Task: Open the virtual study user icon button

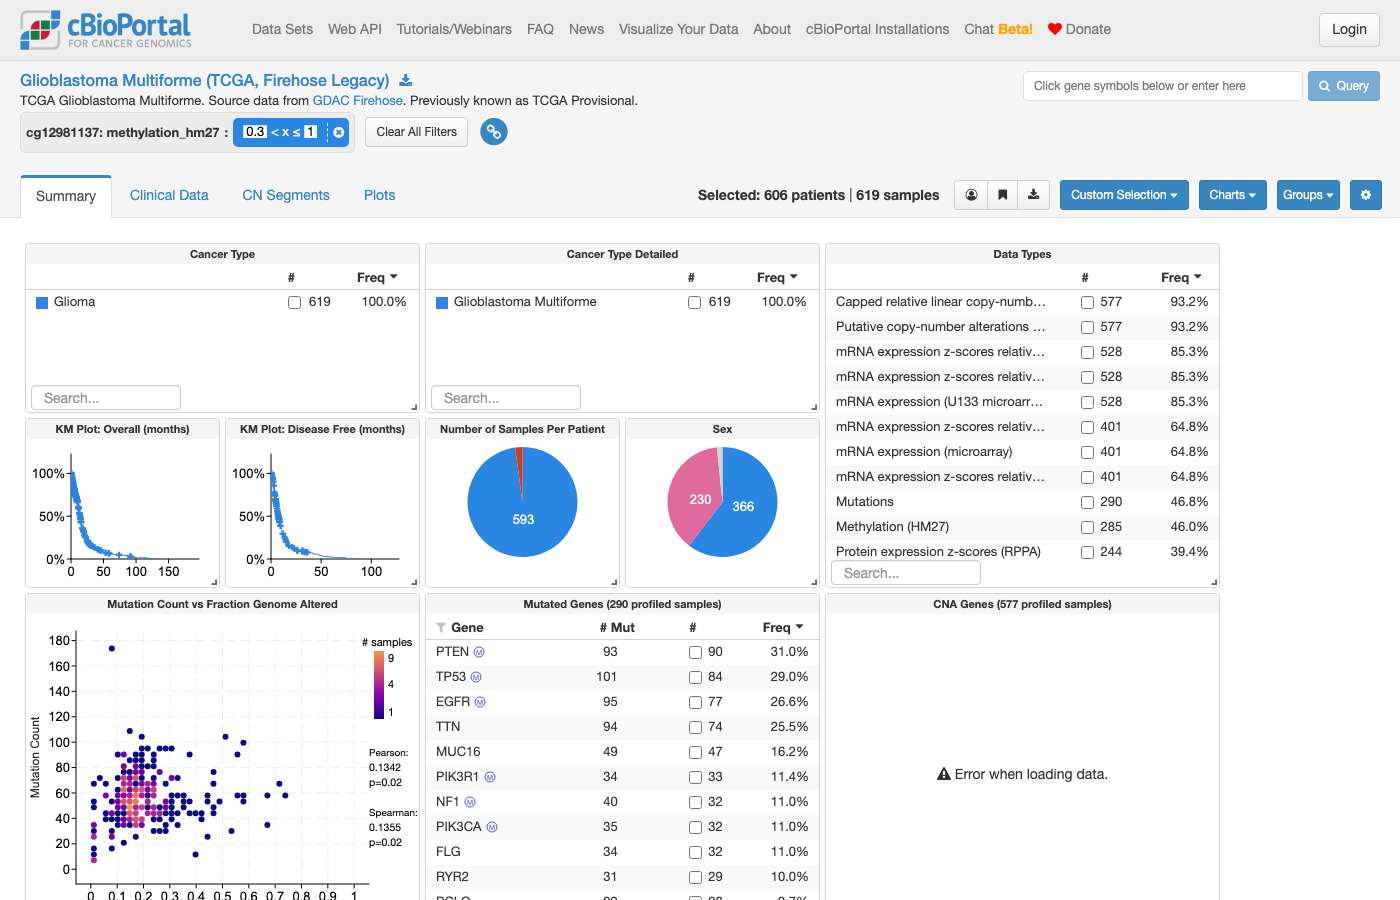Action: click(x=971, y=195)
